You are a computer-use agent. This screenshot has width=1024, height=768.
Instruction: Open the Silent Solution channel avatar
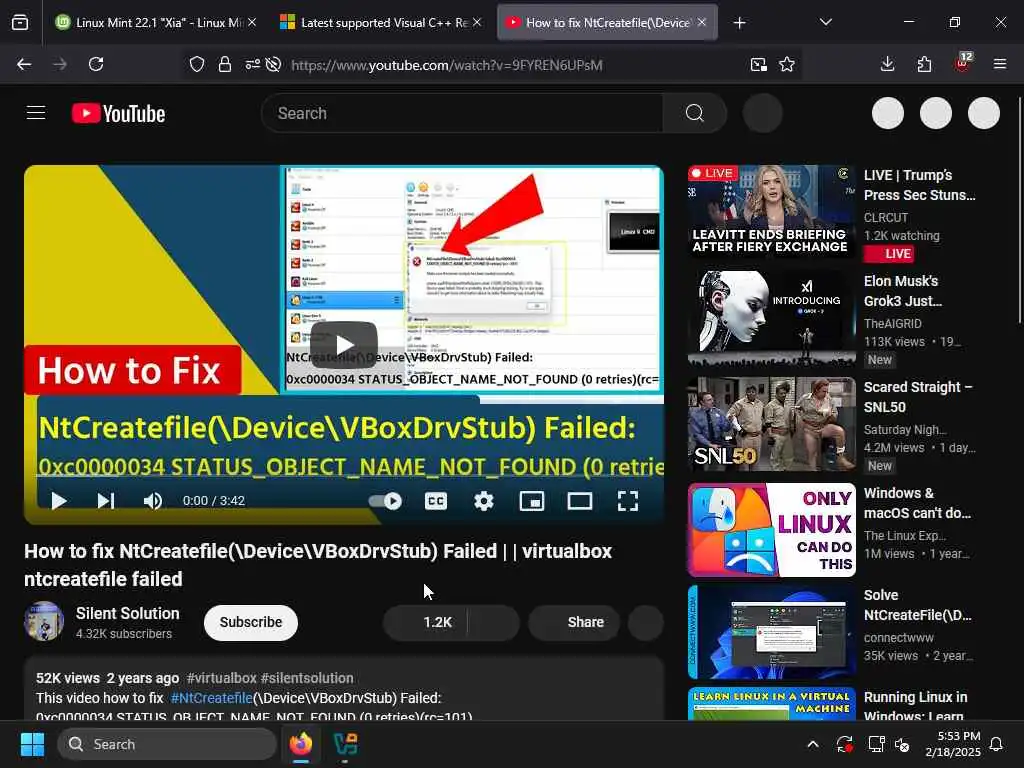click(x=44, y=621)
